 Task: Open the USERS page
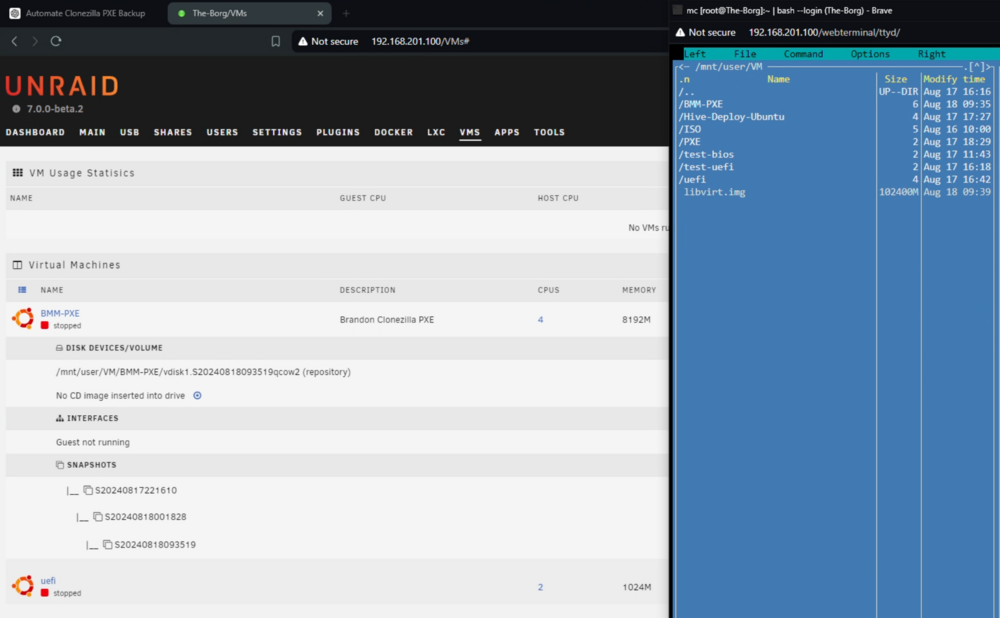(222, 132)
